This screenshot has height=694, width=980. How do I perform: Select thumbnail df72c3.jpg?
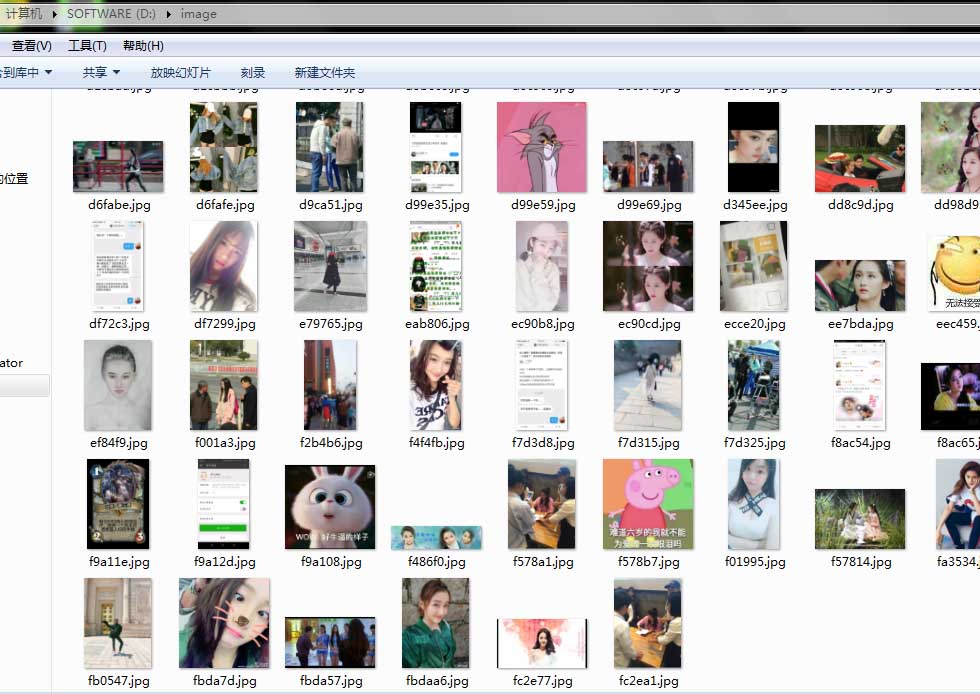[x=118, y=266]
